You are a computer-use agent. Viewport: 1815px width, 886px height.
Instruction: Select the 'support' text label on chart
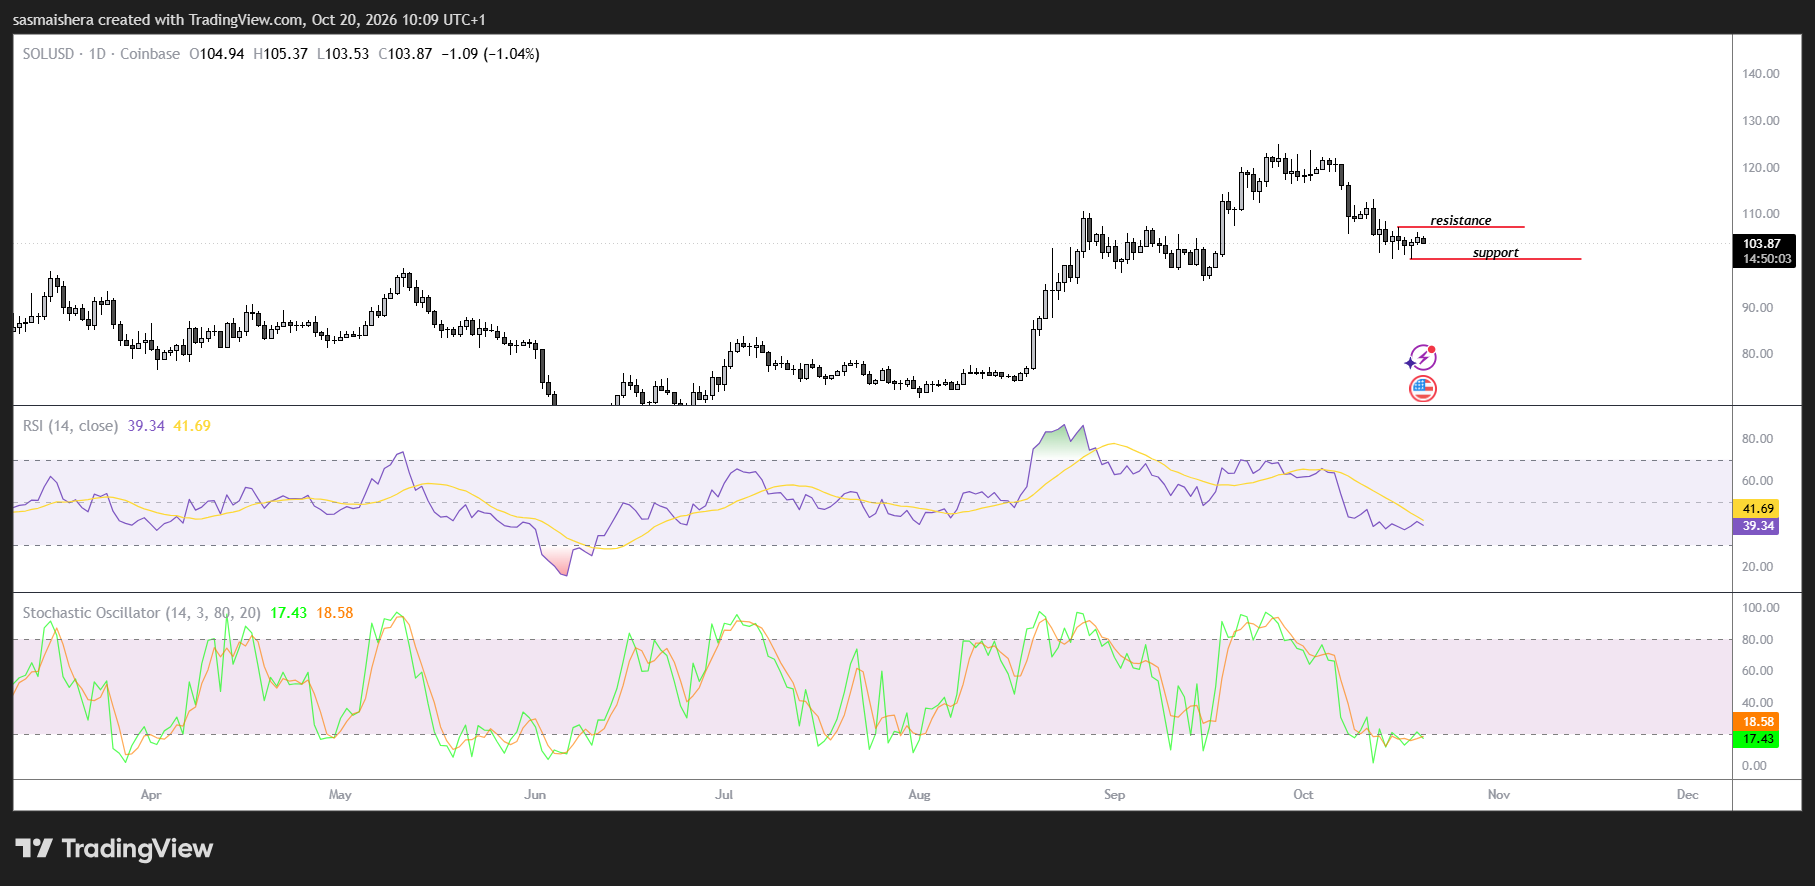pyautogui.click(x=1495, y=252)
